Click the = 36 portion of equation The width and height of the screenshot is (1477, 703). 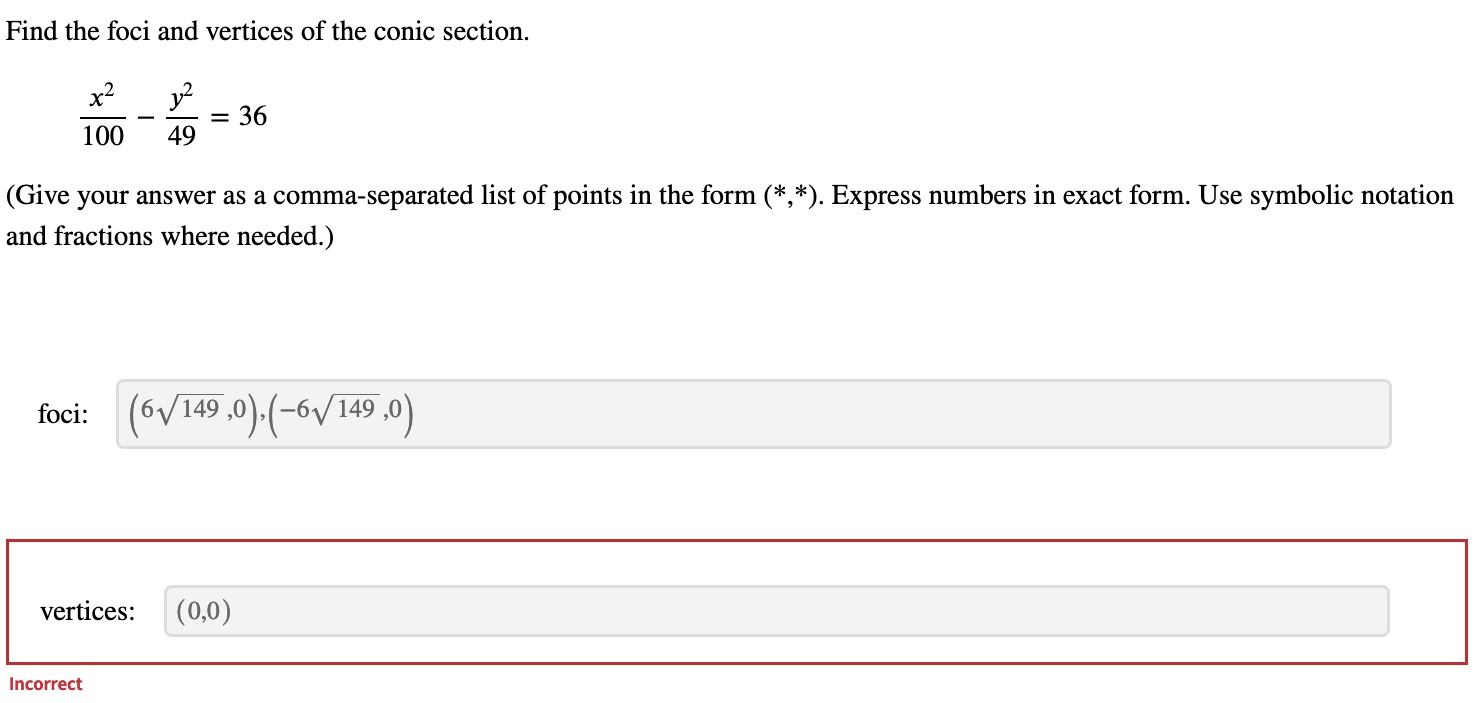[238, 116]
